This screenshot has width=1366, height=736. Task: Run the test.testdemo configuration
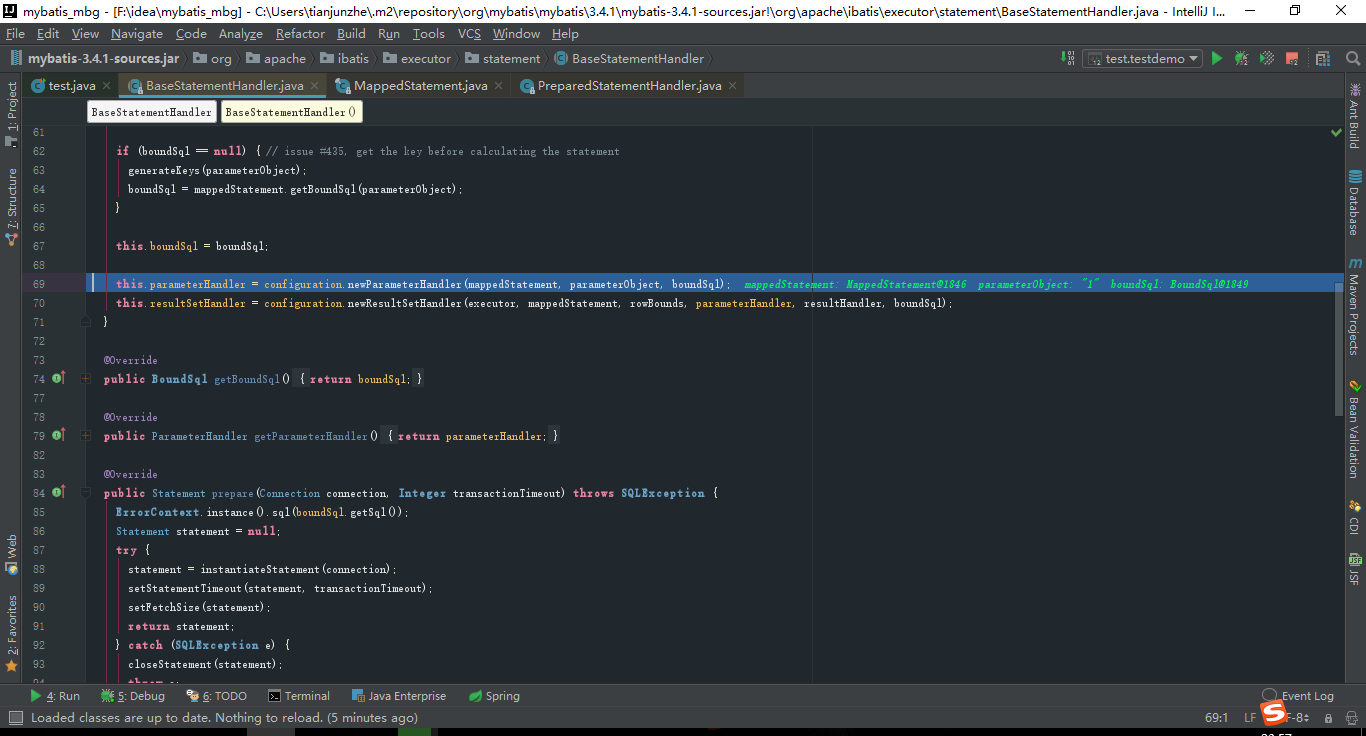[1217, 59]
